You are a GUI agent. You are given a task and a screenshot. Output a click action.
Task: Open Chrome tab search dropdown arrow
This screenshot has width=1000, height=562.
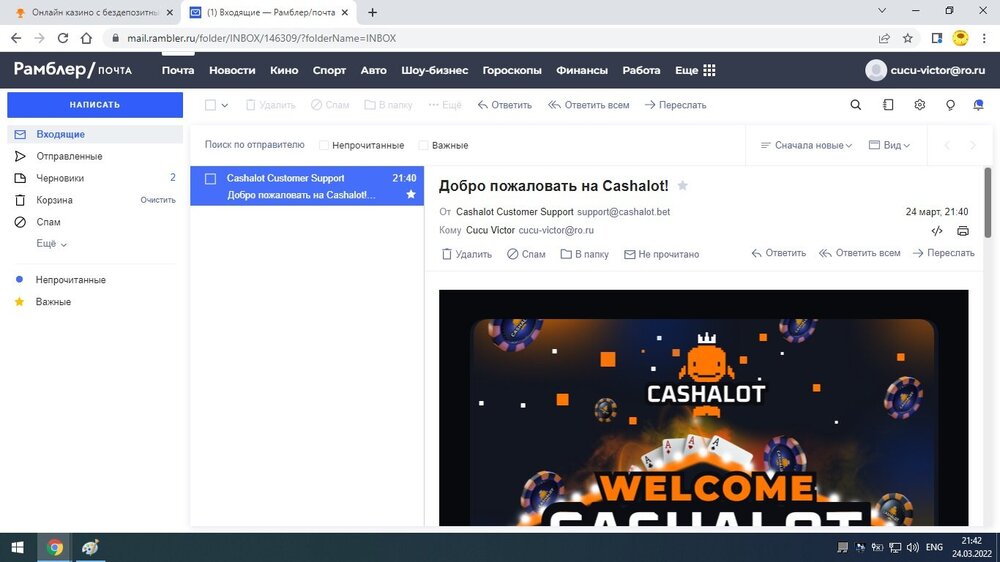click(882, 11)
